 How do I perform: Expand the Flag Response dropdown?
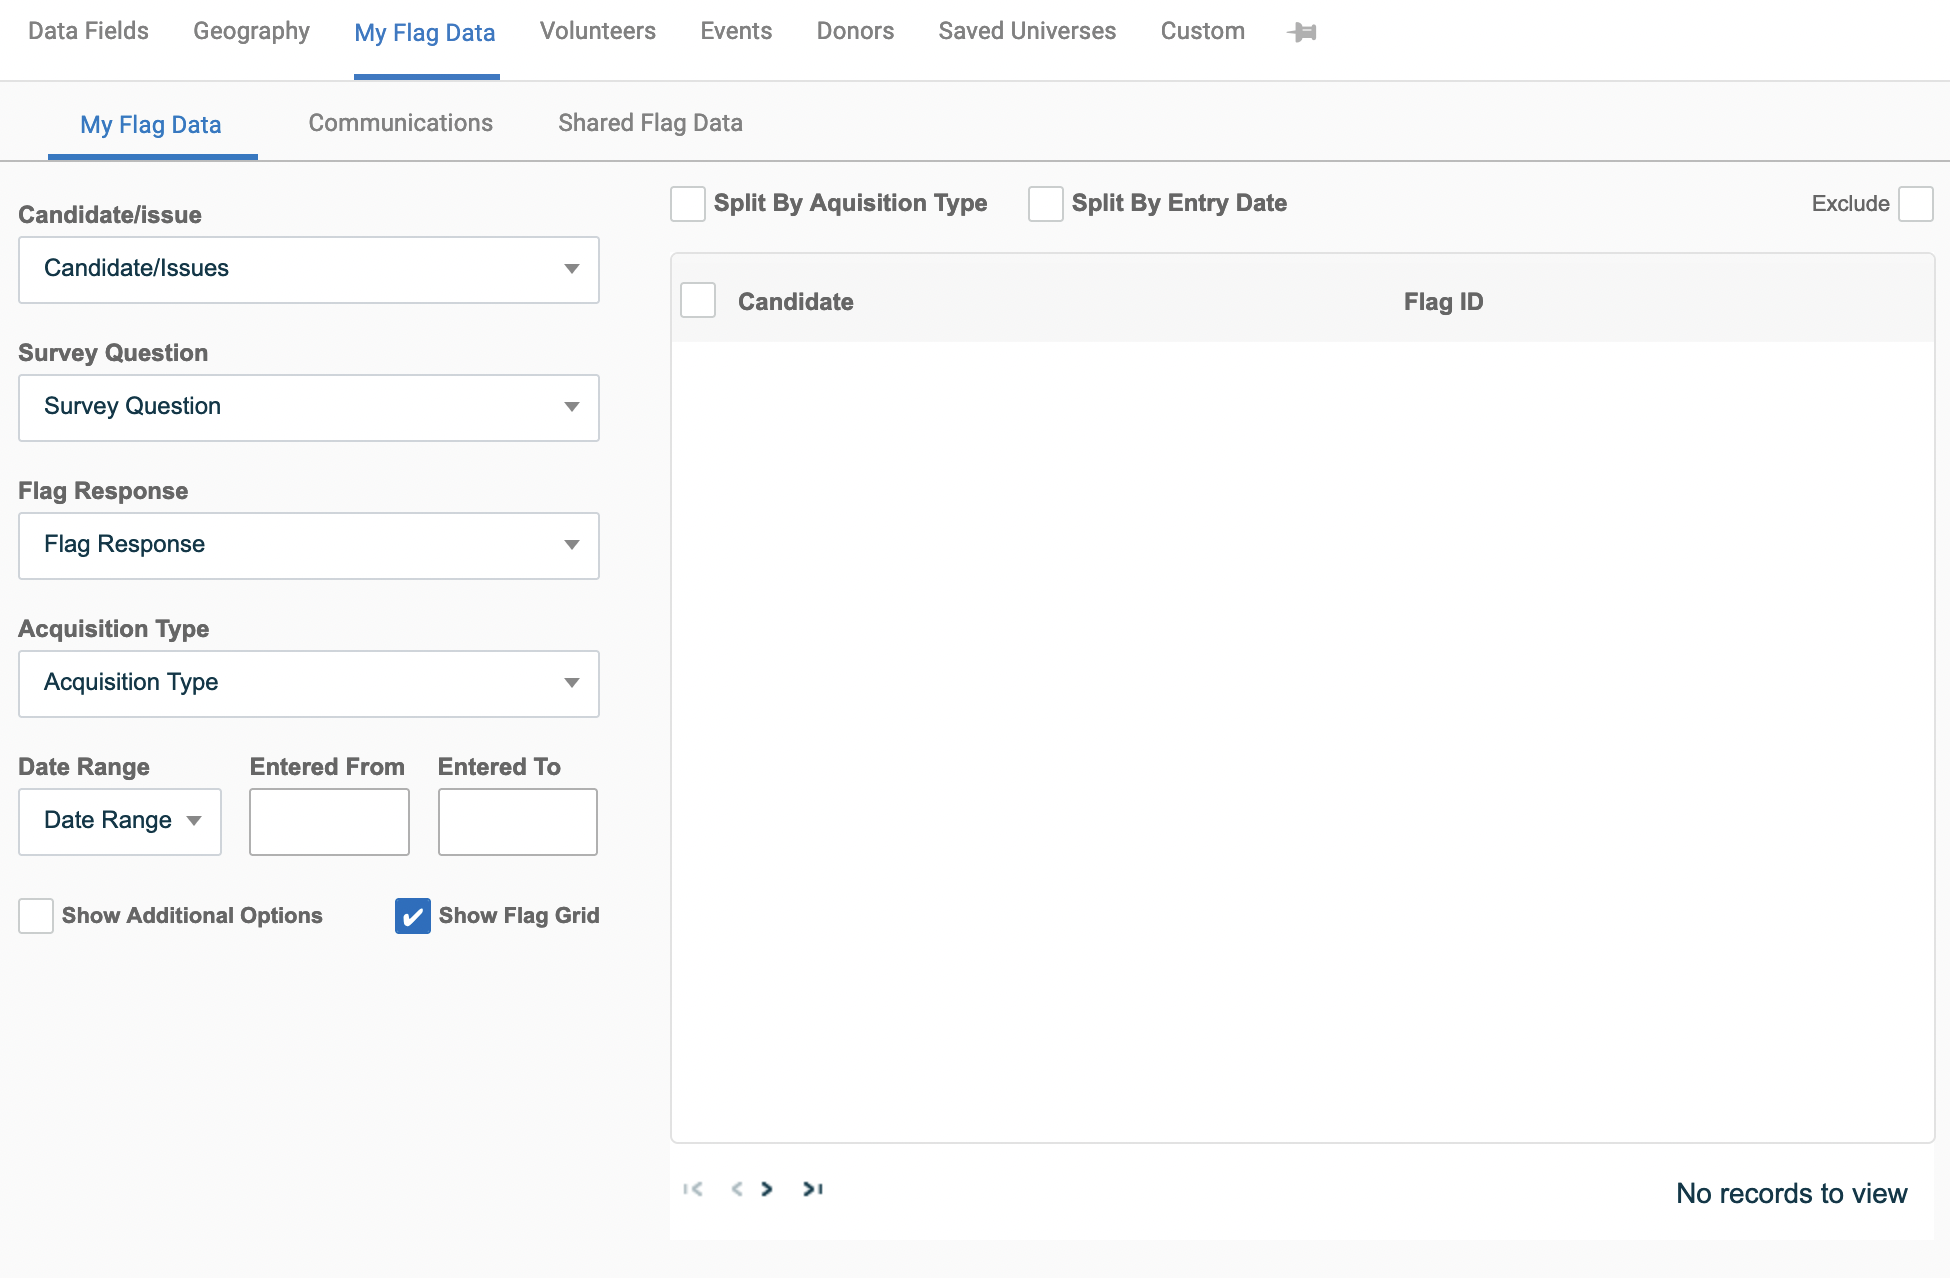309,546
